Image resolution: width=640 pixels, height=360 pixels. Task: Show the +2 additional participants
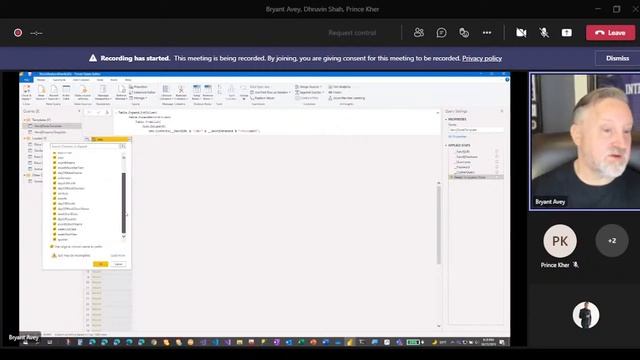(612, 241)
